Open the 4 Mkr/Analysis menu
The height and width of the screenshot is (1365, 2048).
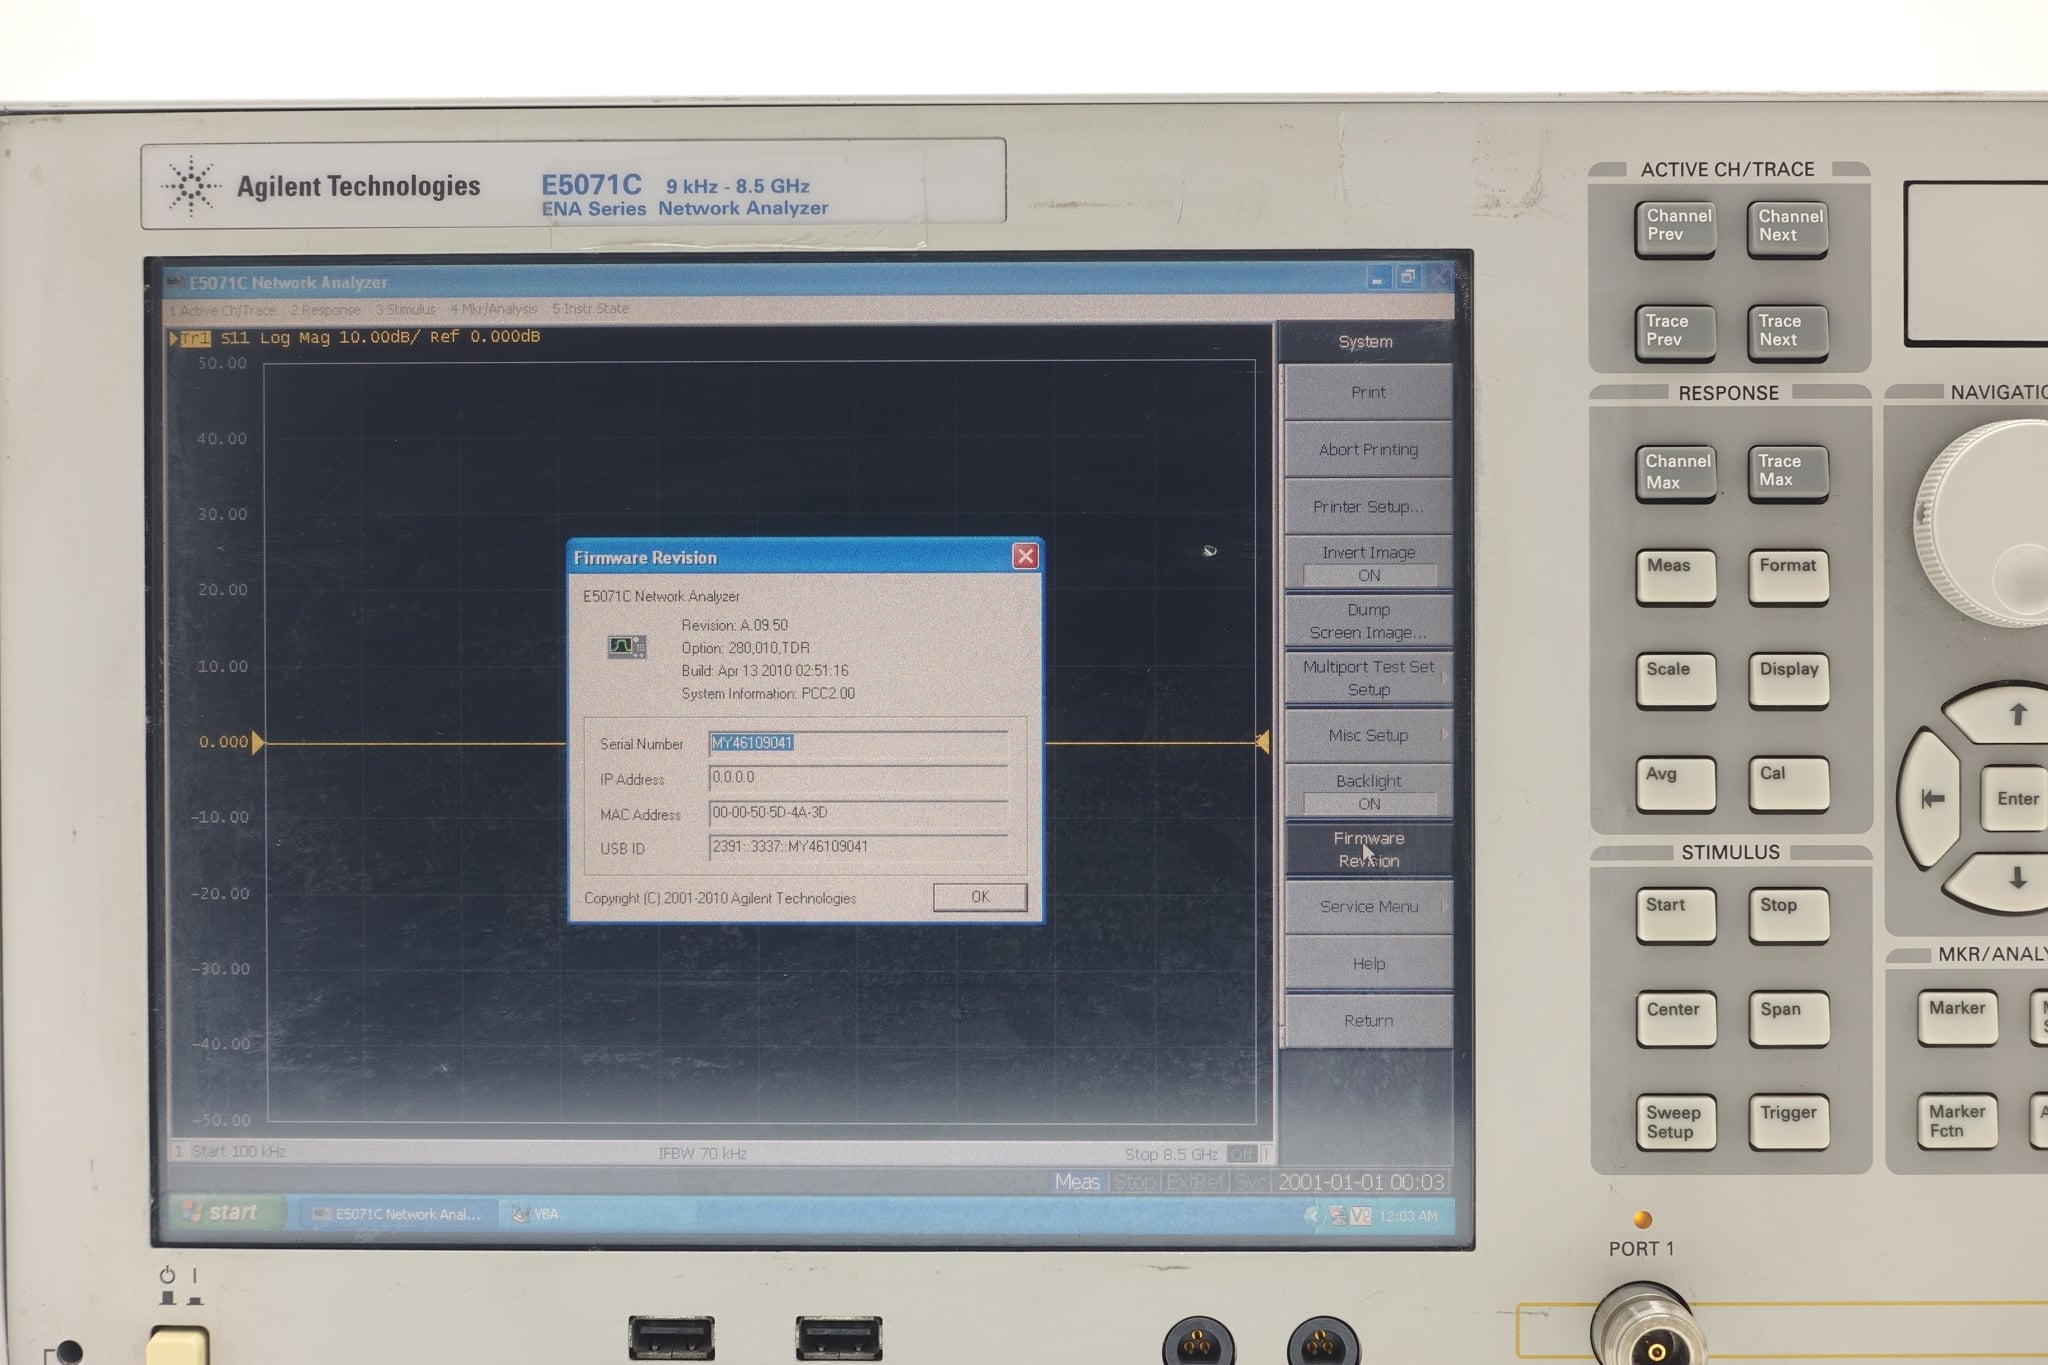[x=493, y=309]
